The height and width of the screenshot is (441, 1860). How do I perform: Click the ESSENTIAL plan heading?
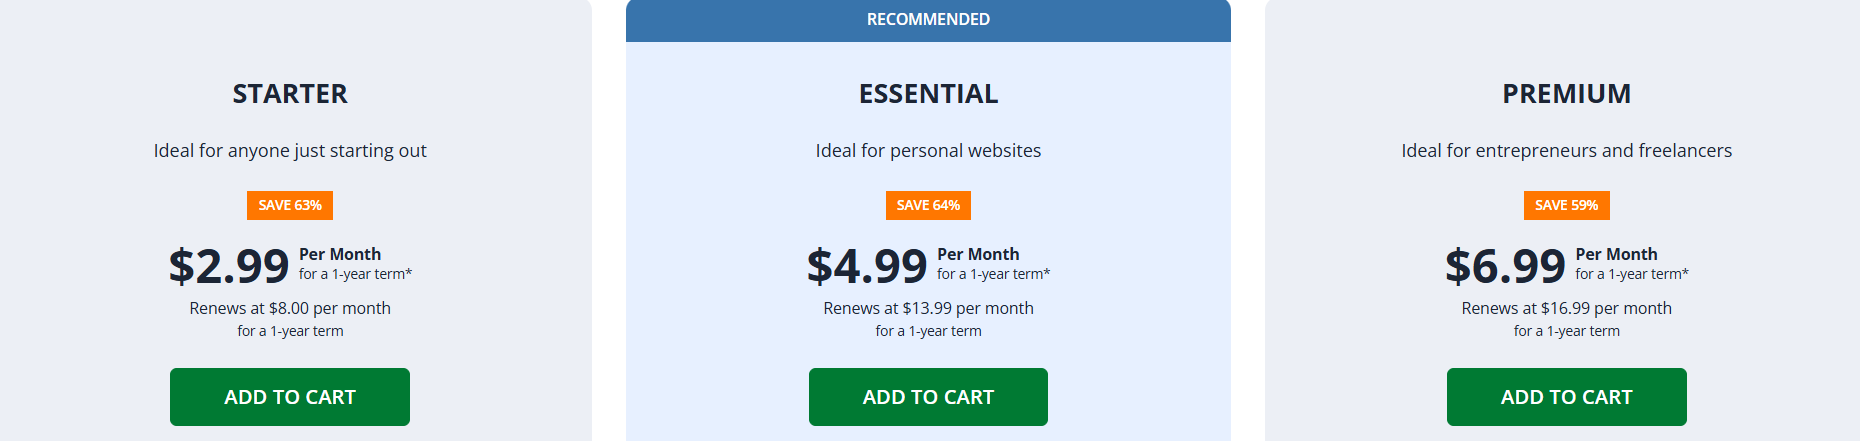(928, 94)
